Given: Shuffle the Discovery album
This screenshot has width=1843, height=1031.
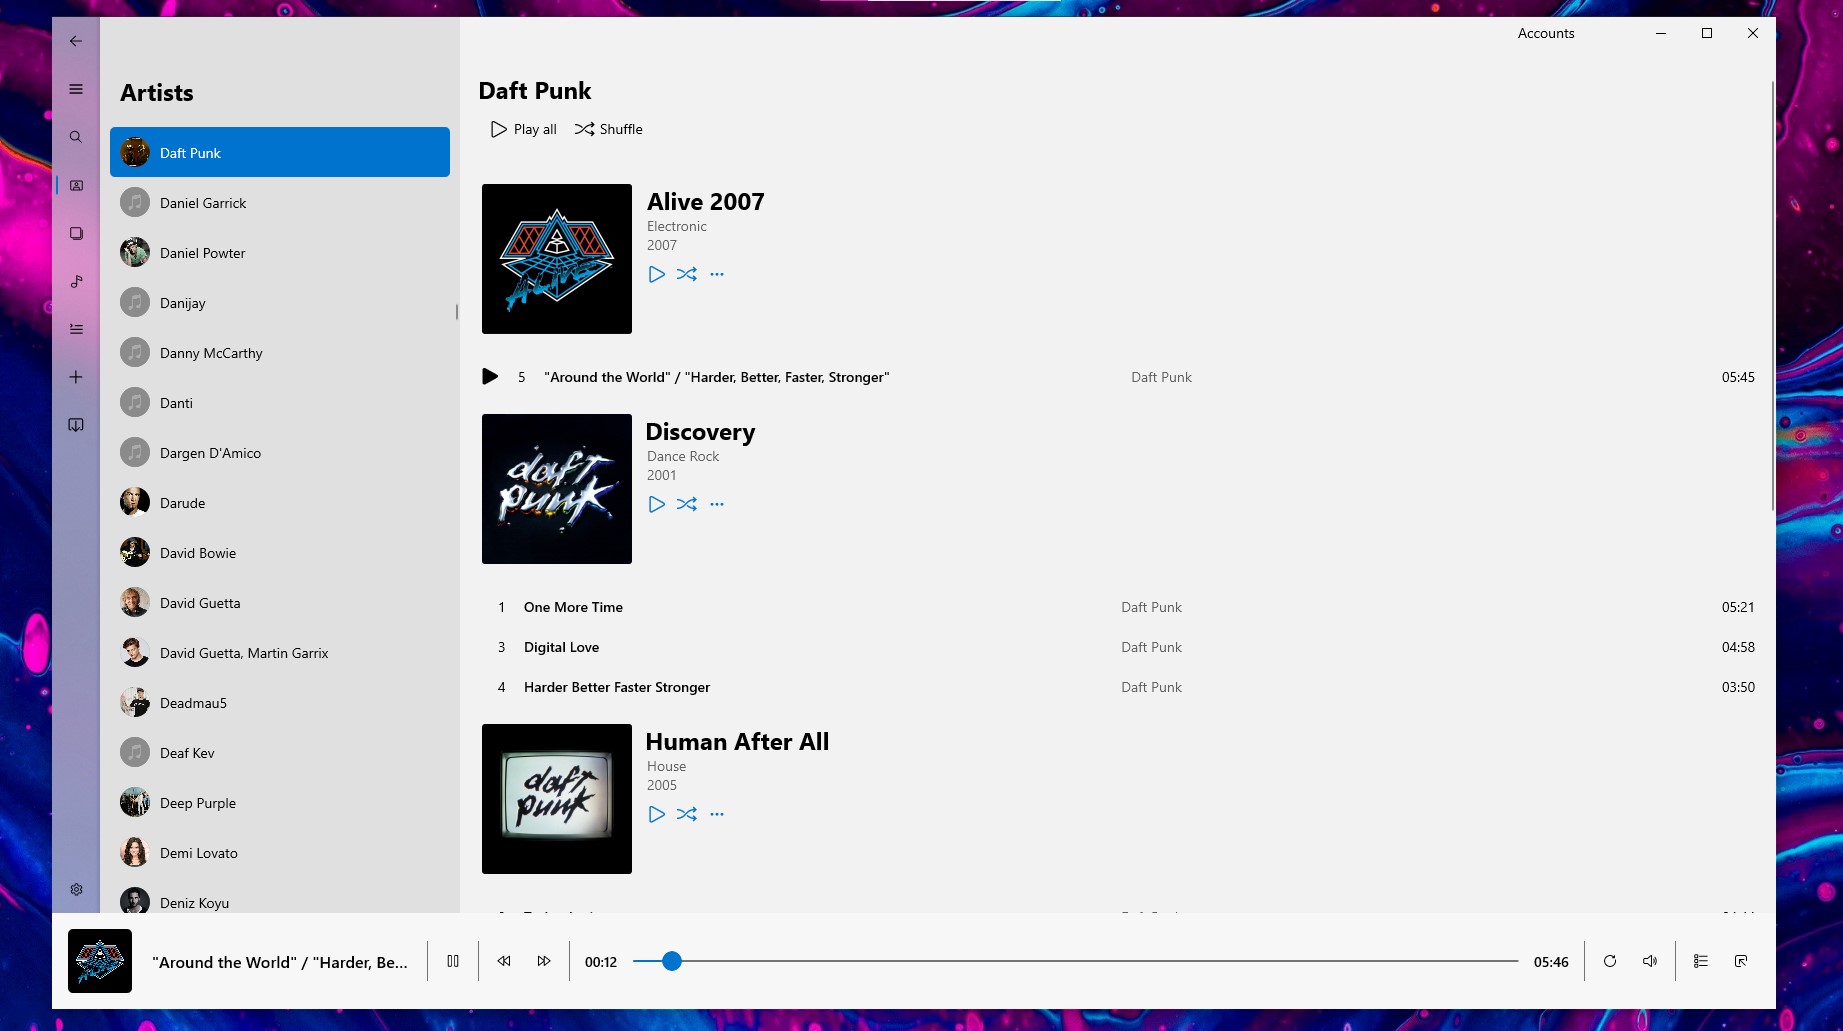Looking at the screenshot, I should pos(687,504).
